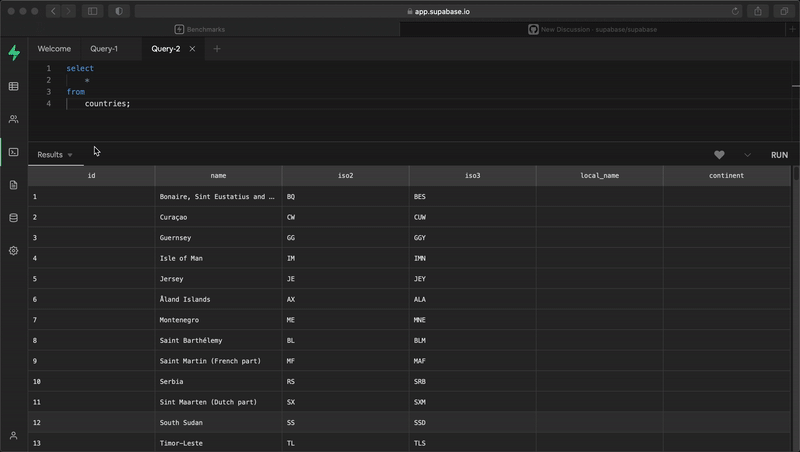The height and width of the screenshot is (452, 800).
Task: Switch to the Welcome tab
Action: point(54,48)
